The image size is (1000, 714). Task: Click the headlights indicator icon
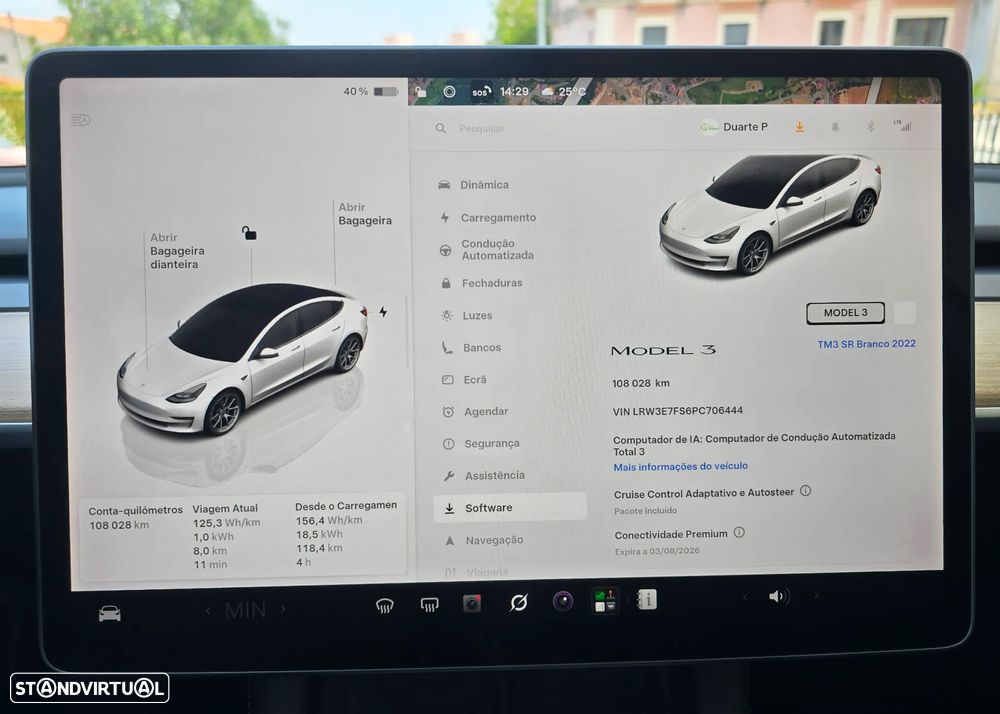(x=81, y=120)
